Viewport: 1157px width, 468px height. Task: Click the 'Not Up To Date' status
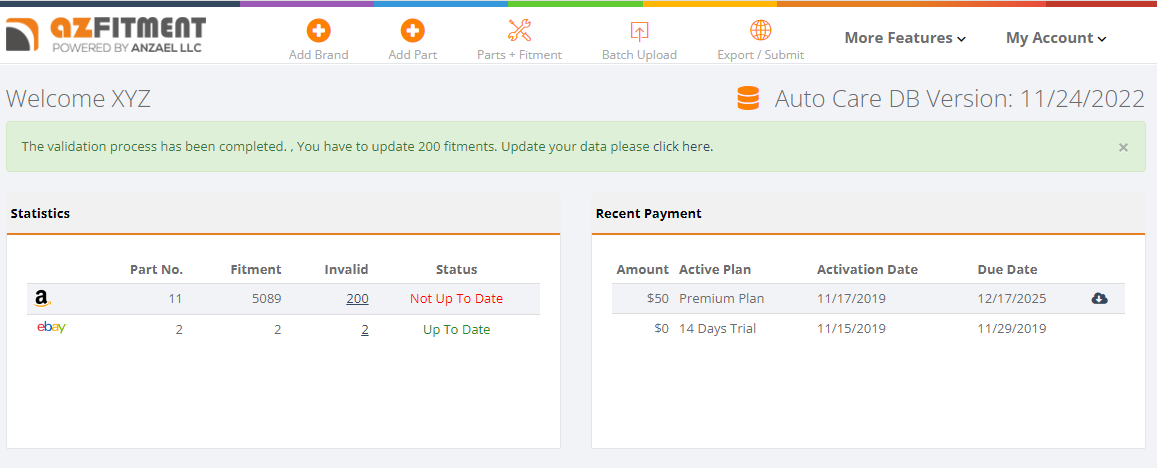click(x=456, y=299)
